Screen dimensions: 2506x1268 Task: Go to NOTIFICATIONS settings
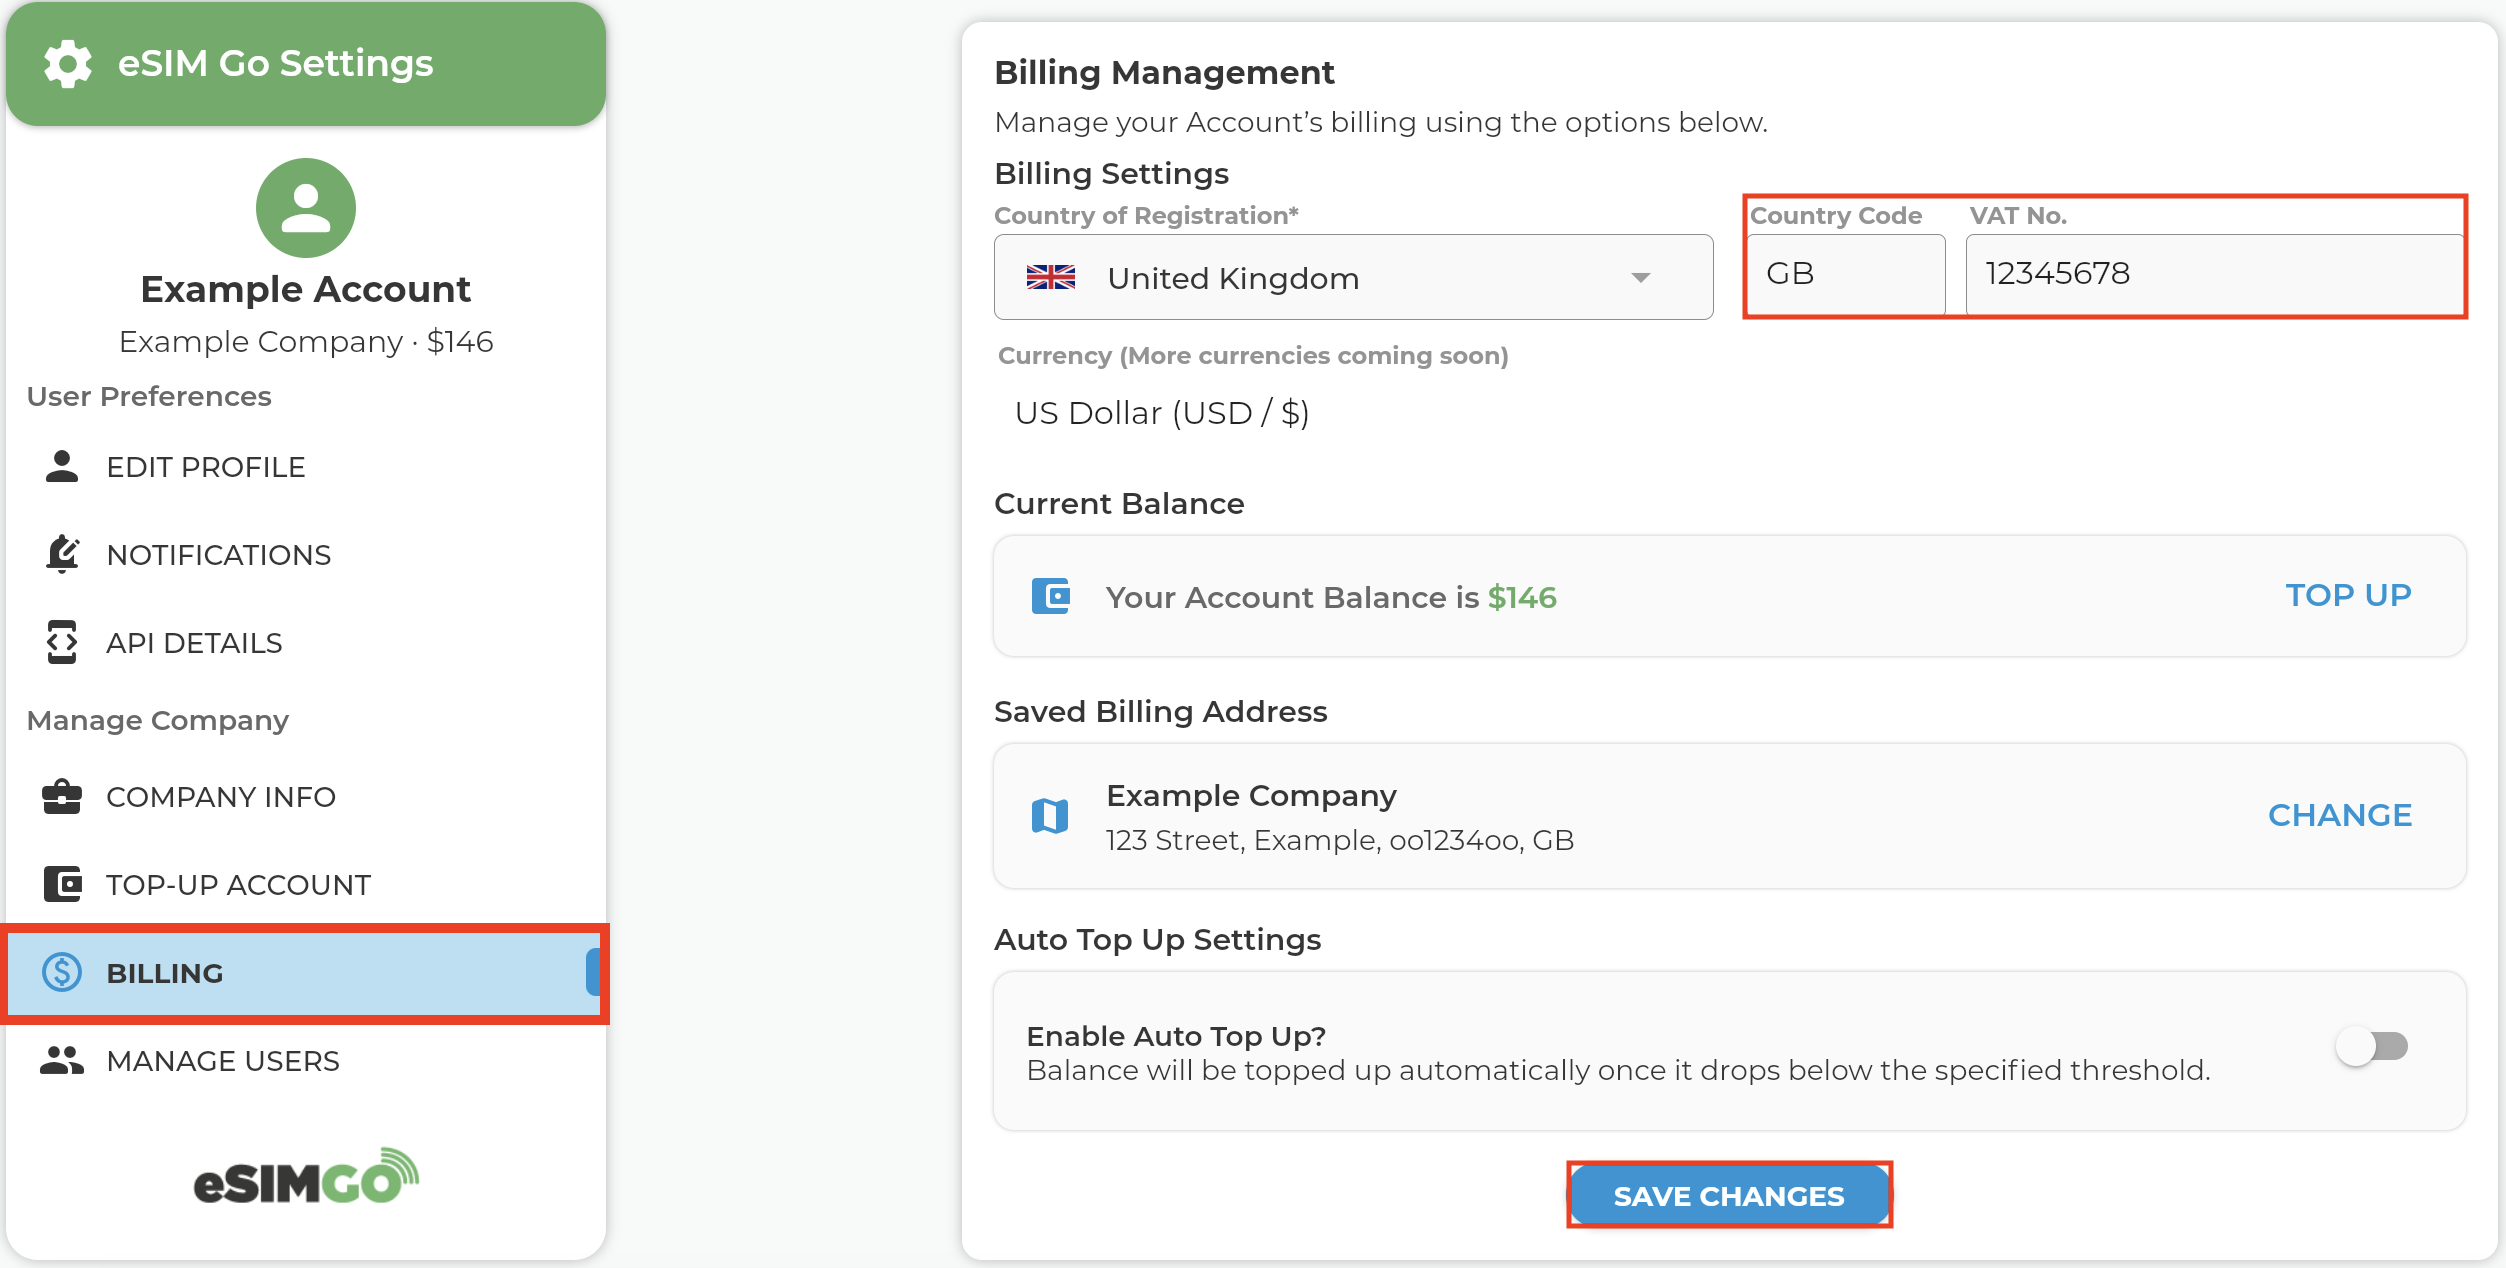(x=306, y=554)
